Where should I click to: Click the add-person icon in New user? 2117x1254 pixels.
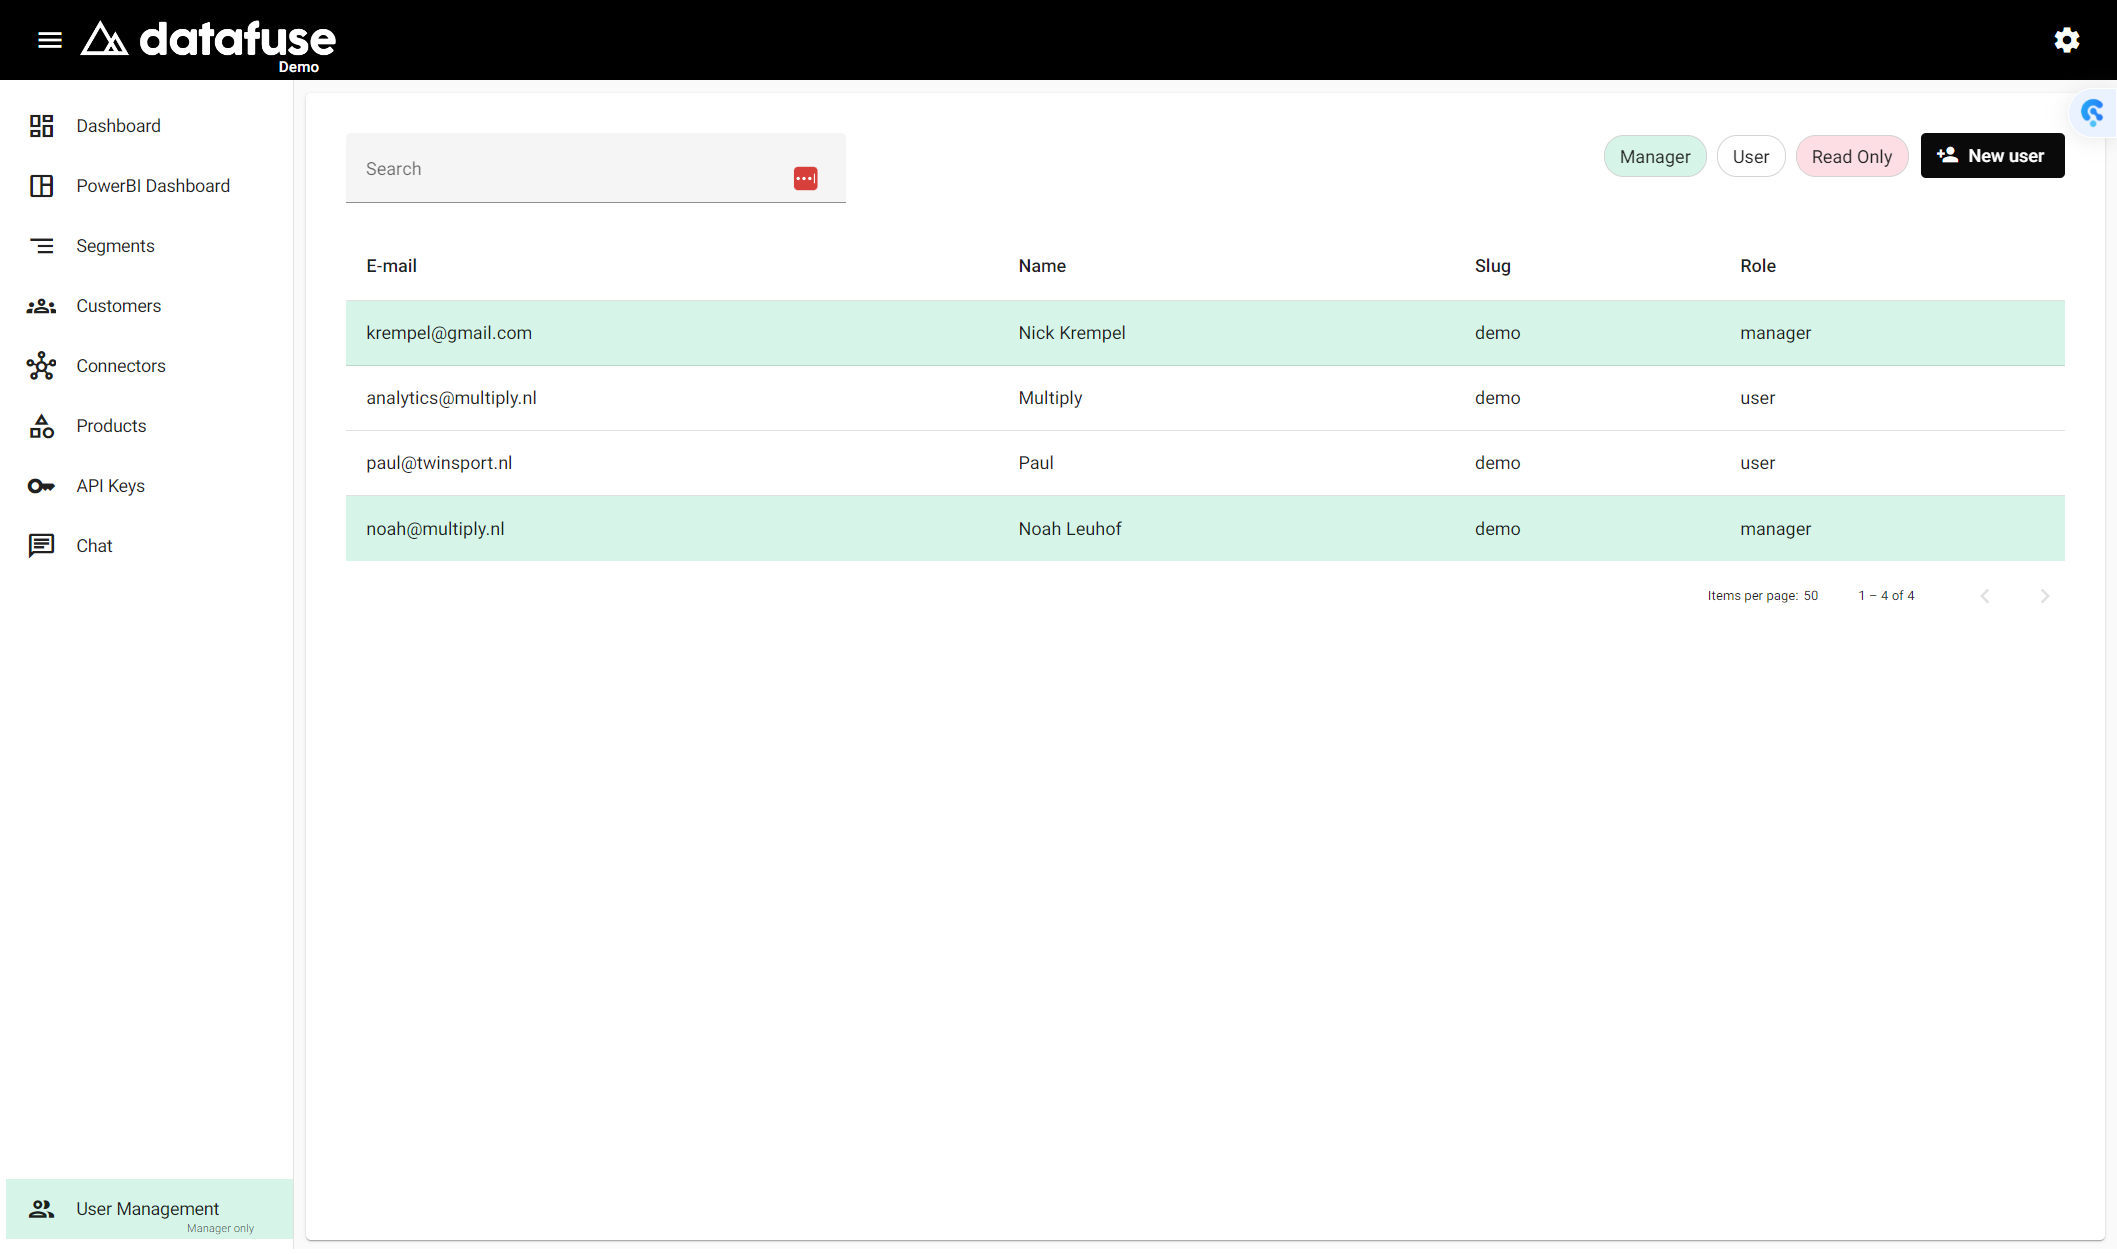pos(1947,155)
